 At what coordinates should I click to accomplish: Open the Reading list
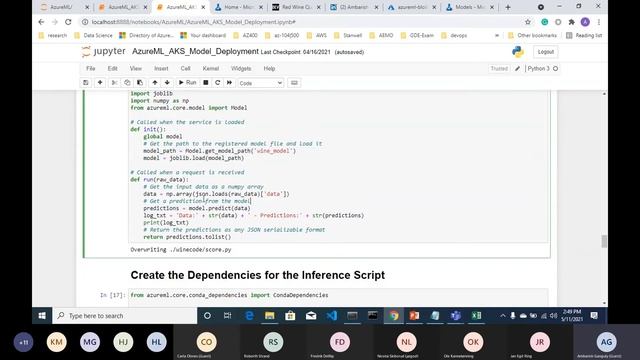[x=584, y=36]
